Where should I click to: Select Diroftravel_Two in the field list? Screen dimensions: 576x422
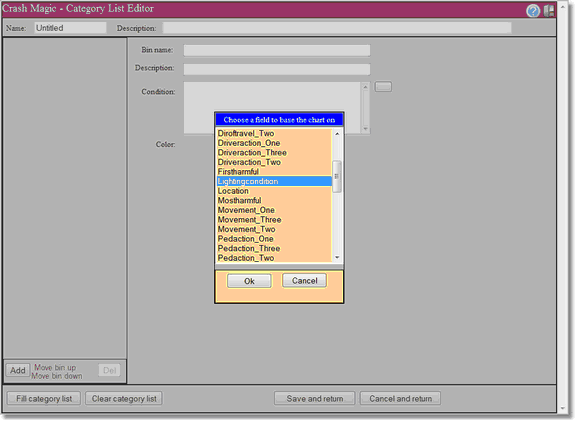click(274, 133)
